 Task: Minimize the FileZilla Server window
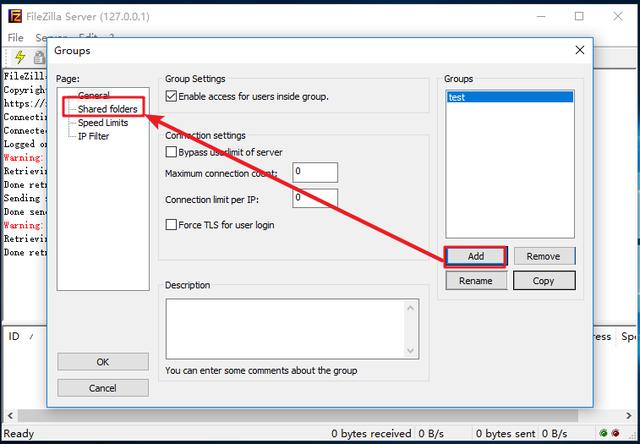tap(541, 16)
